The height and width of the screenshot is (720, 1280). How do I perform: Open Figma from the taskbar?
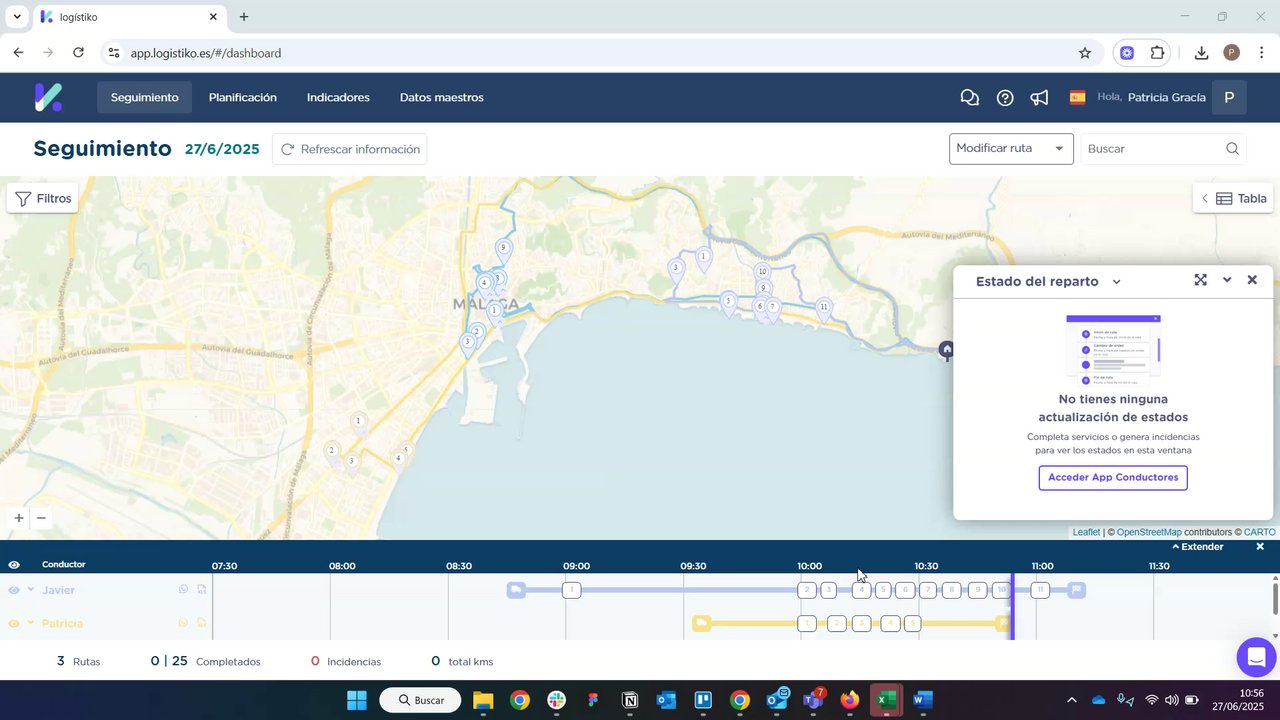(593, 700)
